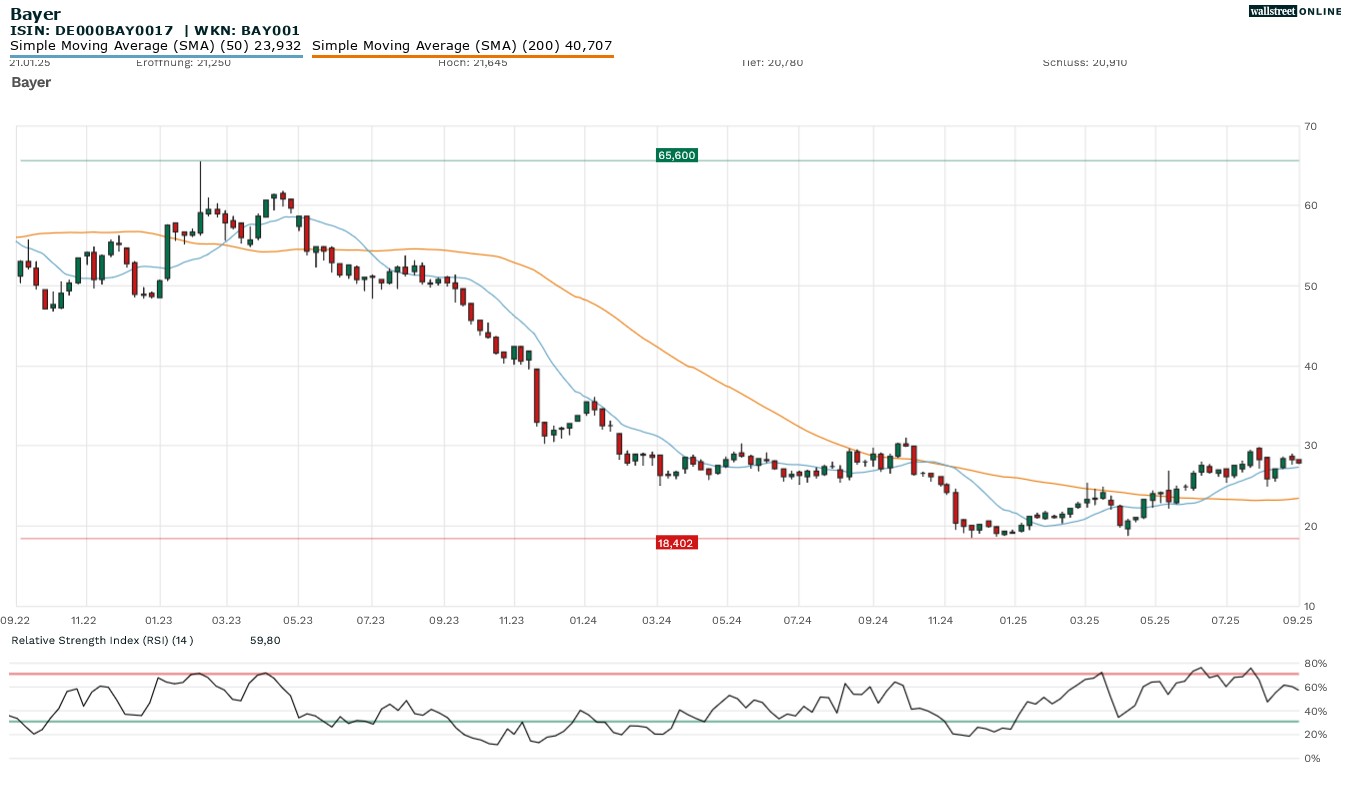This screenshot has height=786, width=1349.
Task: Click the 01.24 x-axis label
Action: point(583,620)
